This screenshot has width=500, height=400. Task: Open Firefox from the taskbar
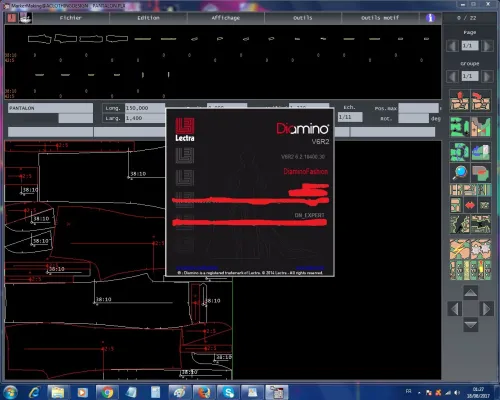pyautogui.click(x=204, y=392)
